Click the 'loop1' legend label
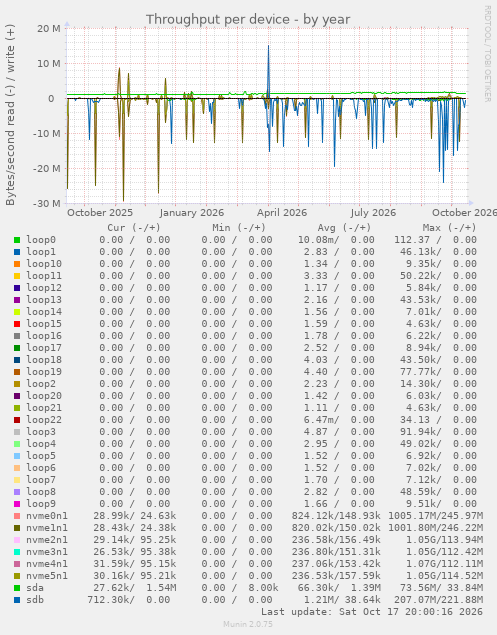The height and width of the screenshot is (635, 497). point(41,252)
